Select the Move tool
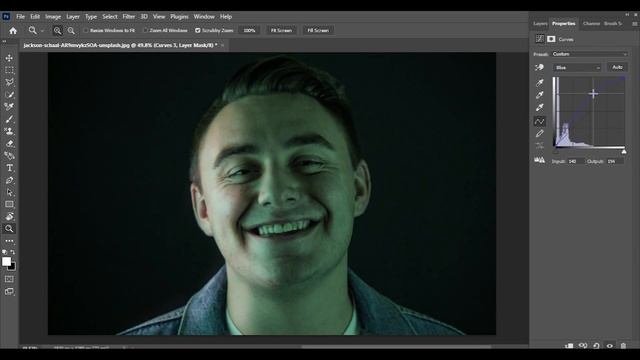 pyautogui.click(x=9, y=58)
